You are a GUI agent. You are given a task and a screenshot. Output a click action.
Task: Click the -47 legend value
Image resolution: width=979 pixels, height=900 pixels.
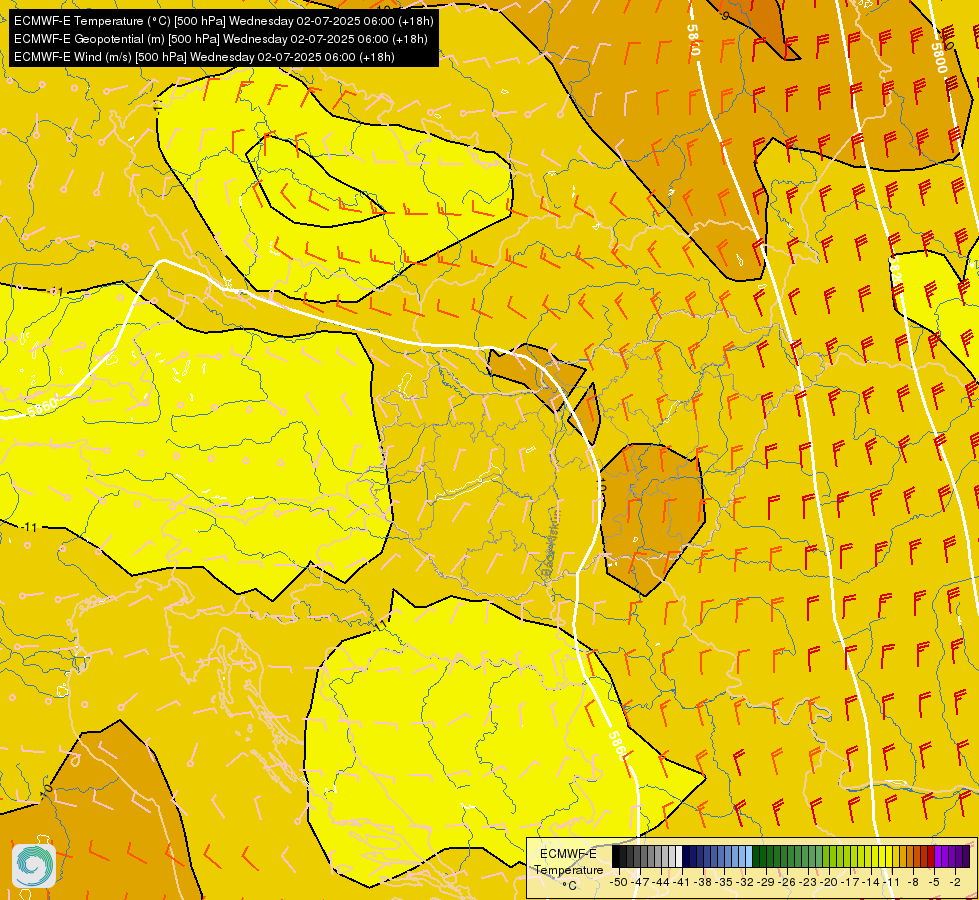640,882
